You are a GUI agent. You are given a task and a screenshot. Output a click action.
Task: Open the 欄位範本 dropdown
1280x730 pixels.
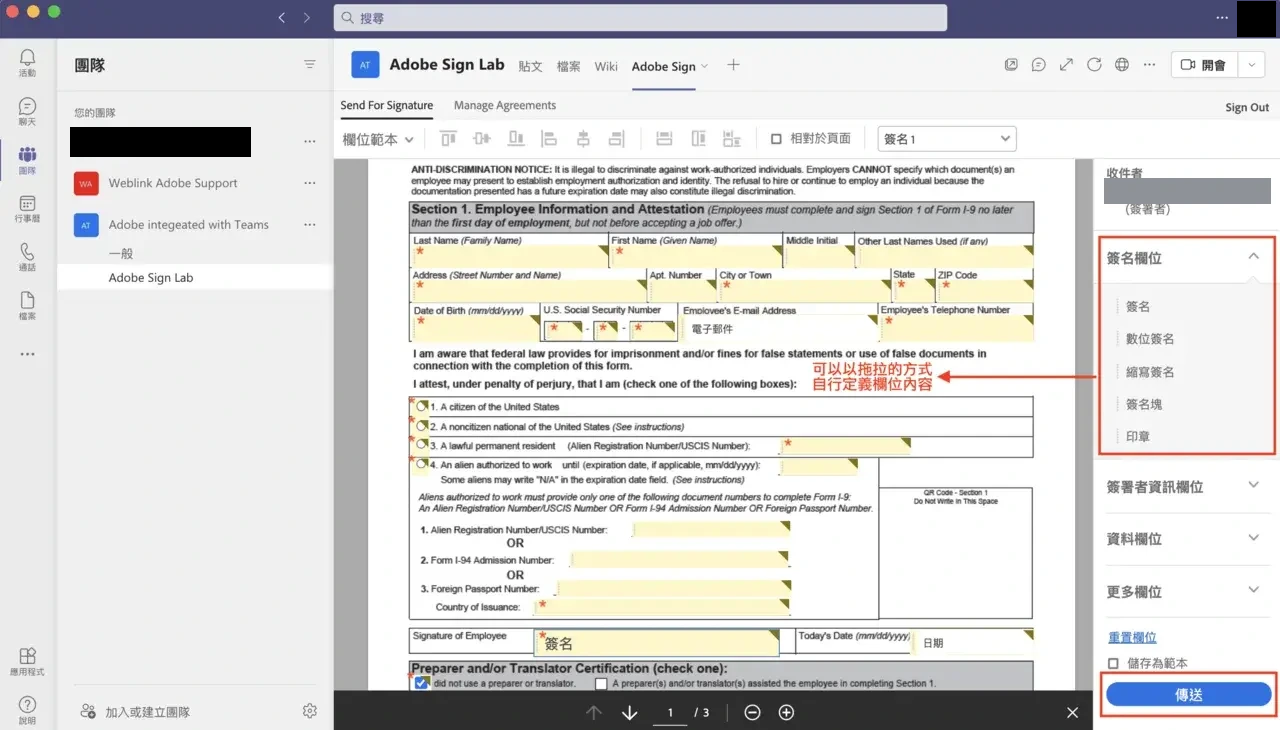pyautogui.click(x=378, y=140)
